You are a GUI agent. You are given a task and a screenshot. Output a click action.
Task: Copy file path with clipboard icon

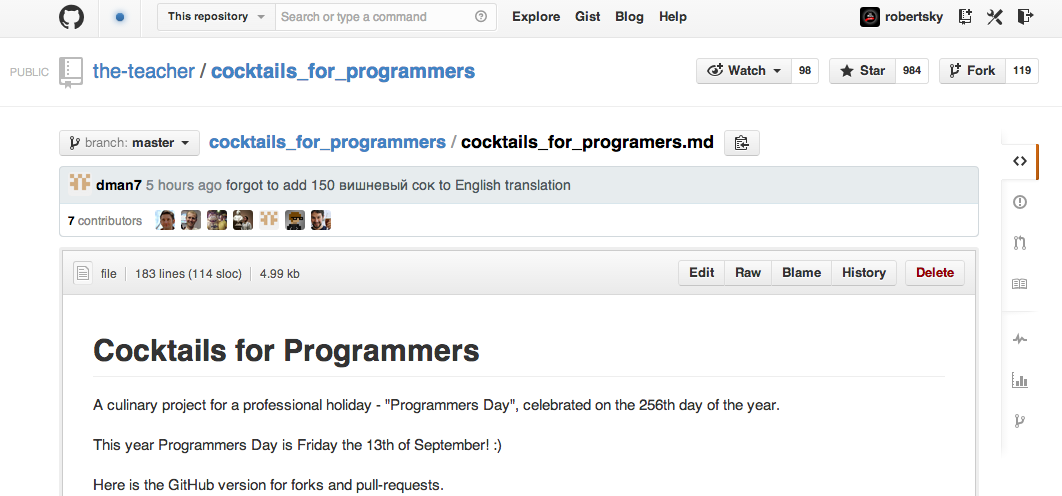(x=742, y=143)
